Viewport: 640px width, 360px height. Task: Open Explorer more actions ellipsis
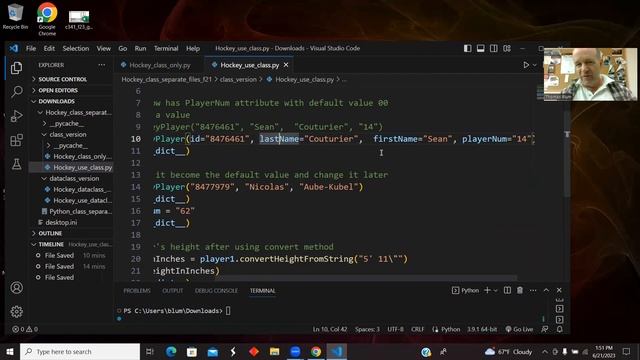(102, 65)
